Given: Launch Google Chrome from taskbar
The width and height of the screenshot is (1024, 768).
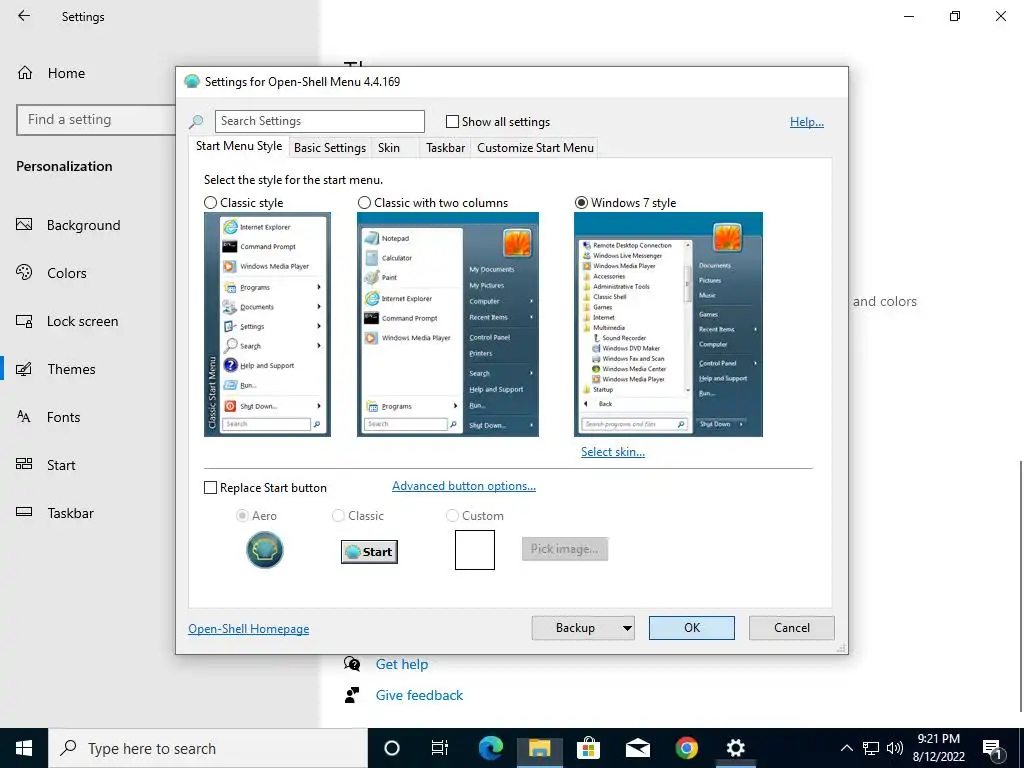Looking at the screenshot, I should [x=686, y=748].
